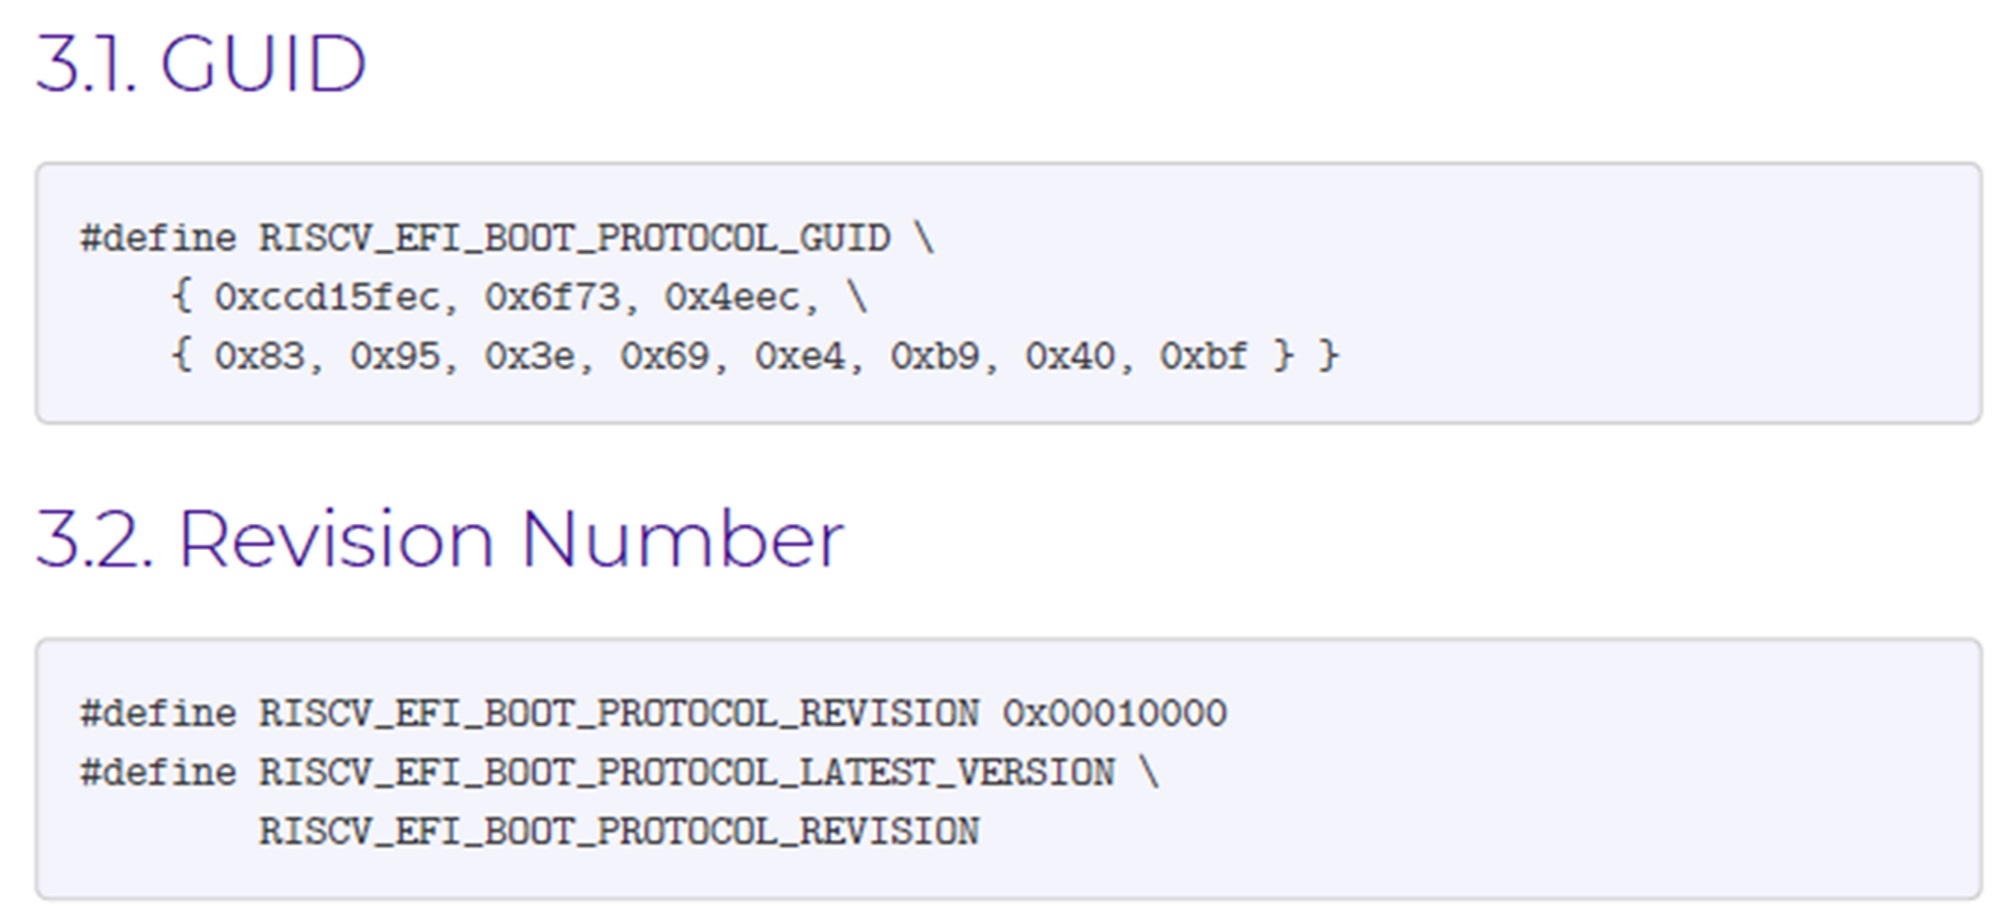Click the 0x4eec hex value

point(731,298)
